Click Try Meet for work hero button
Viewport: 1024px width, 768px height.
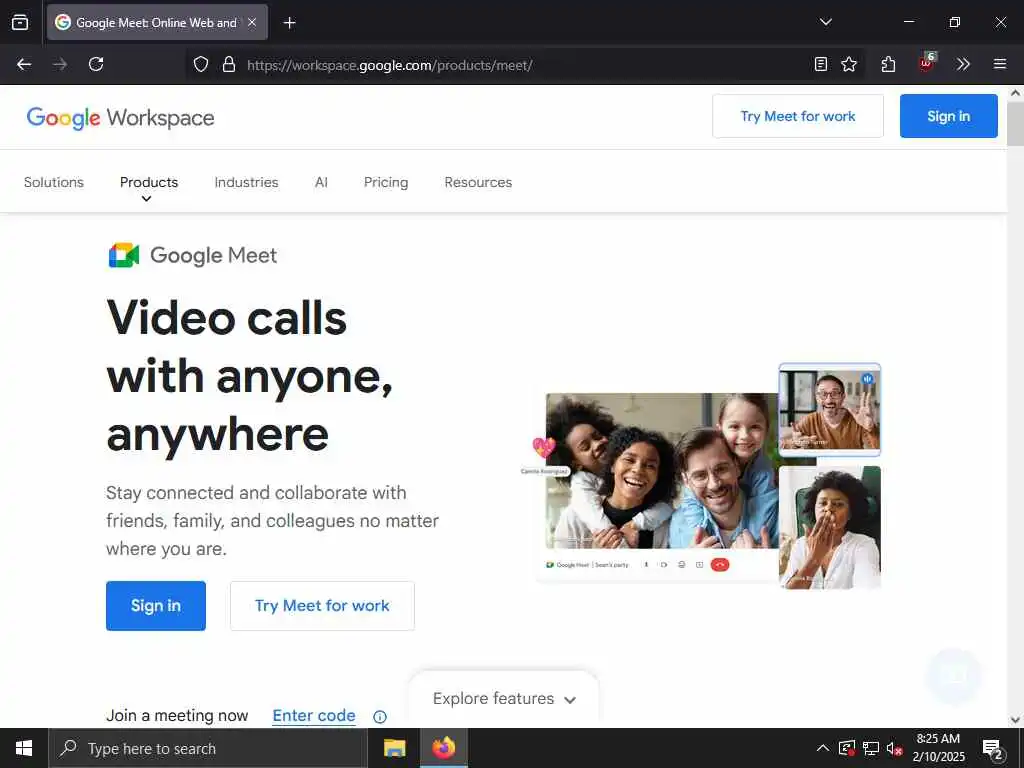click(x=322, y=606)
